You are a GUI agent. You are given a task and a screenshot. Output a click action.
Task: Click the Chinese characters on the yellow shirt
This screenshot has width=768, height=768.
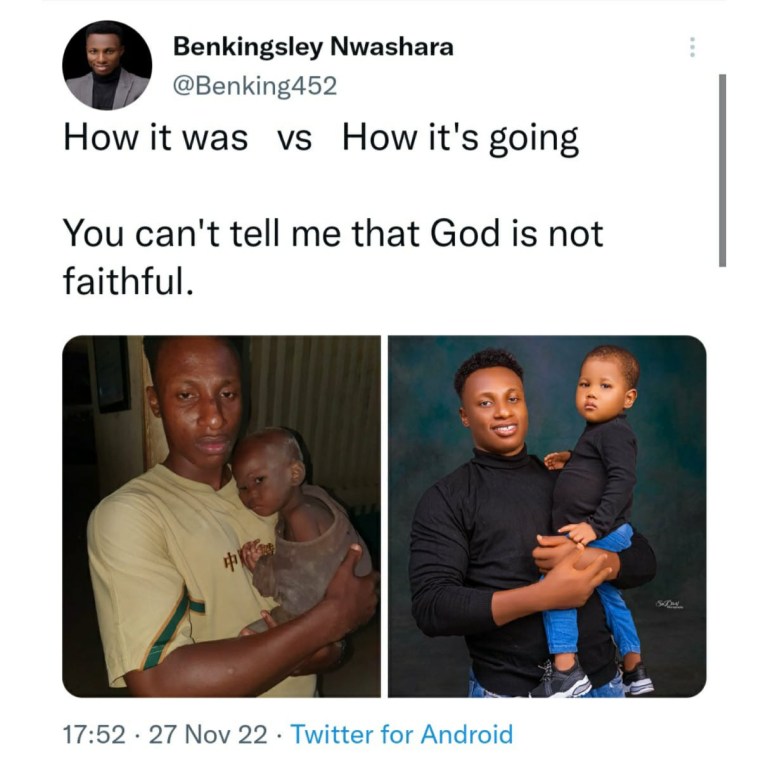tap(248, 554)
